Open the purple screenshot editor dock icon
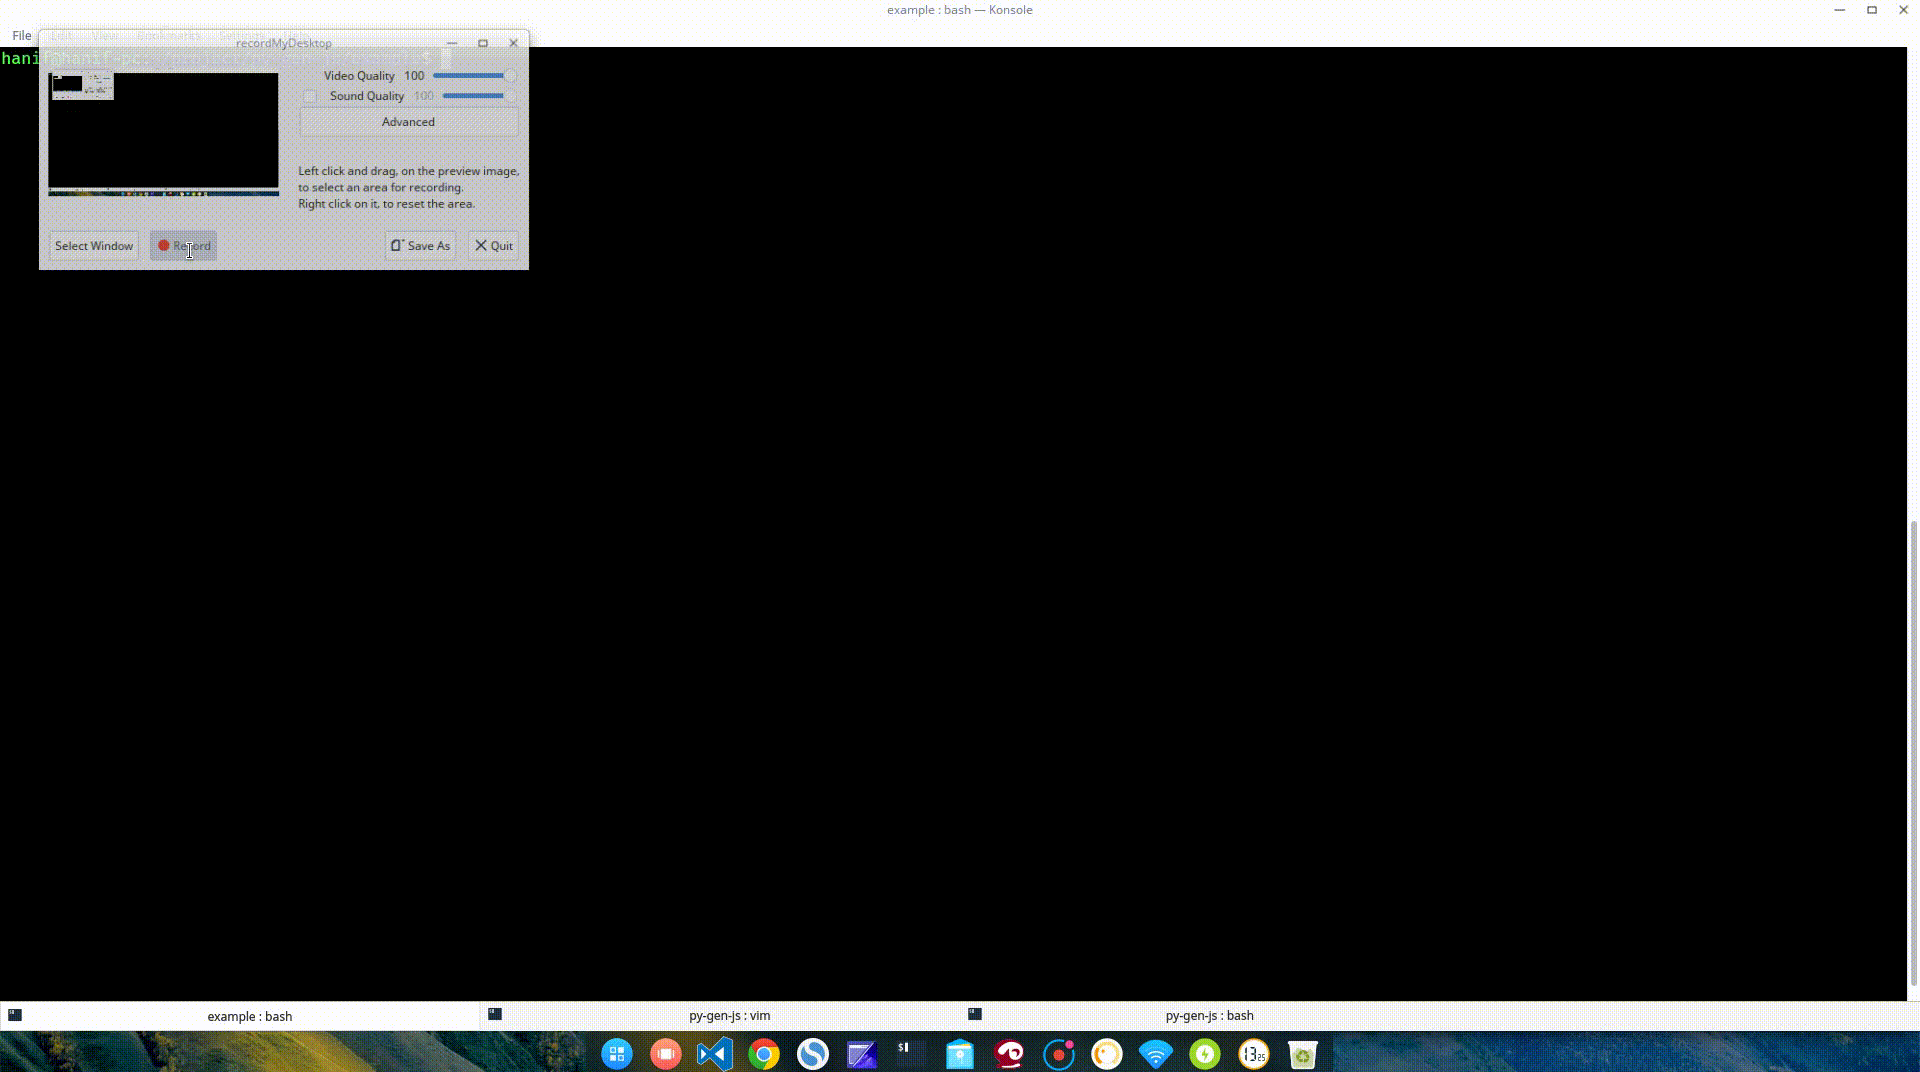 coord(862,1054)
